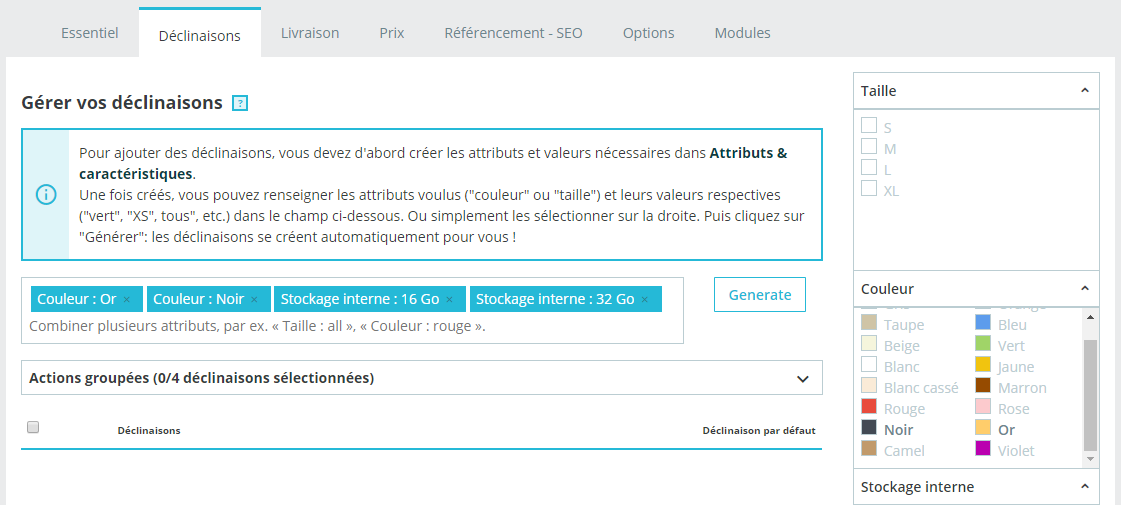Check the S size checkbox
This screenshot has height=505, width=1121.
(869, 125)
